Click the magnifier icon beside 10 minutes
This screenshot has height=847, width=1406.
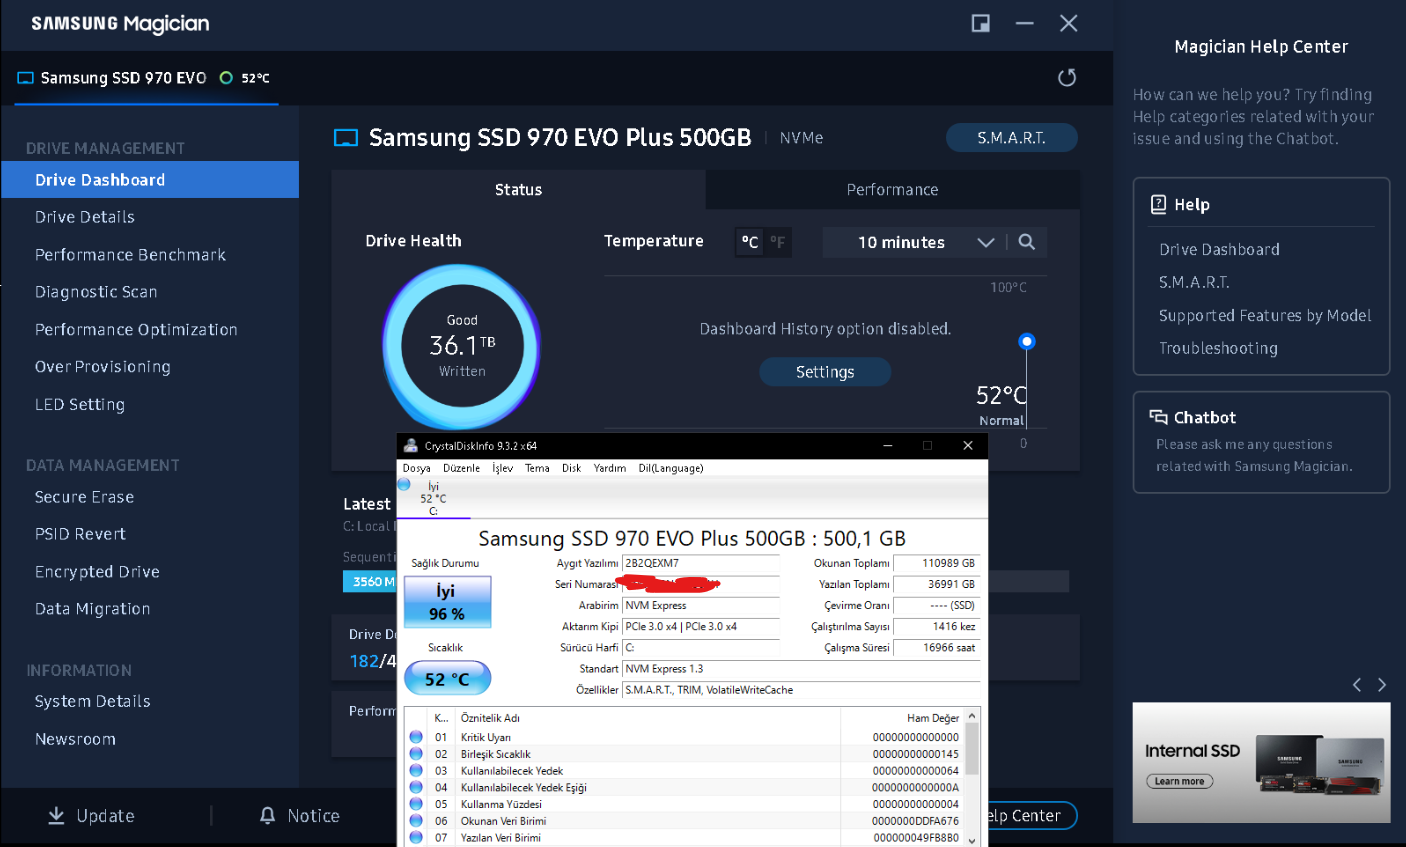click(1026, 242)
